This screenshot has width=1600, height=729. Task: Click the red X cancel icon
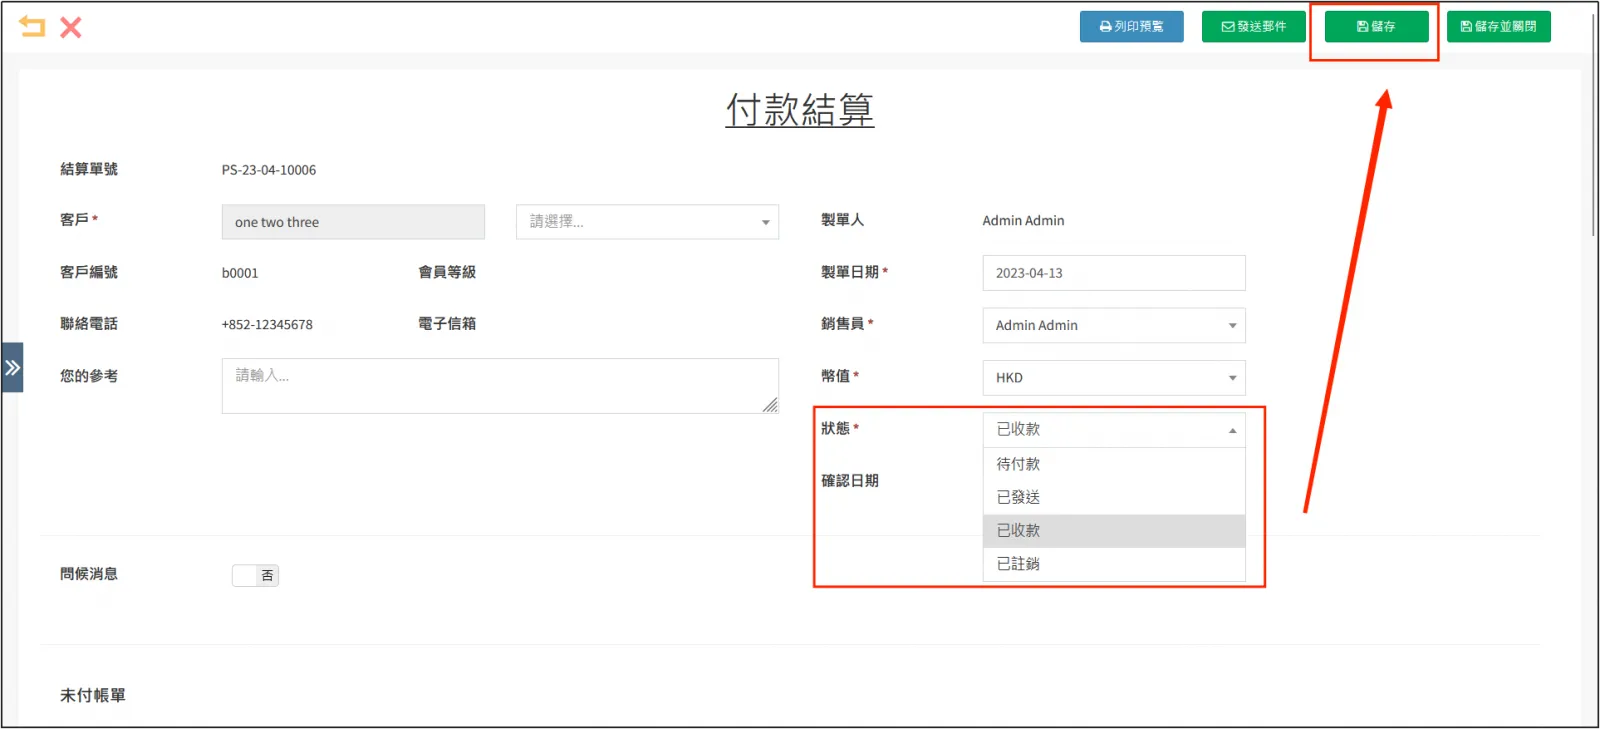[70, 27]
